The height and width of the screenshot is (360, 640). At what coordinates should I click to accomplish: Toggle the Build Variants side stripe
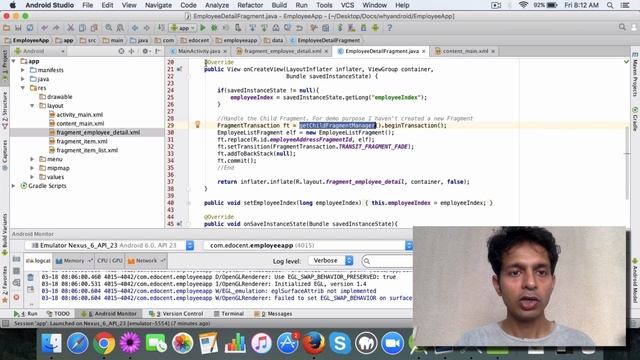(4, 235)
